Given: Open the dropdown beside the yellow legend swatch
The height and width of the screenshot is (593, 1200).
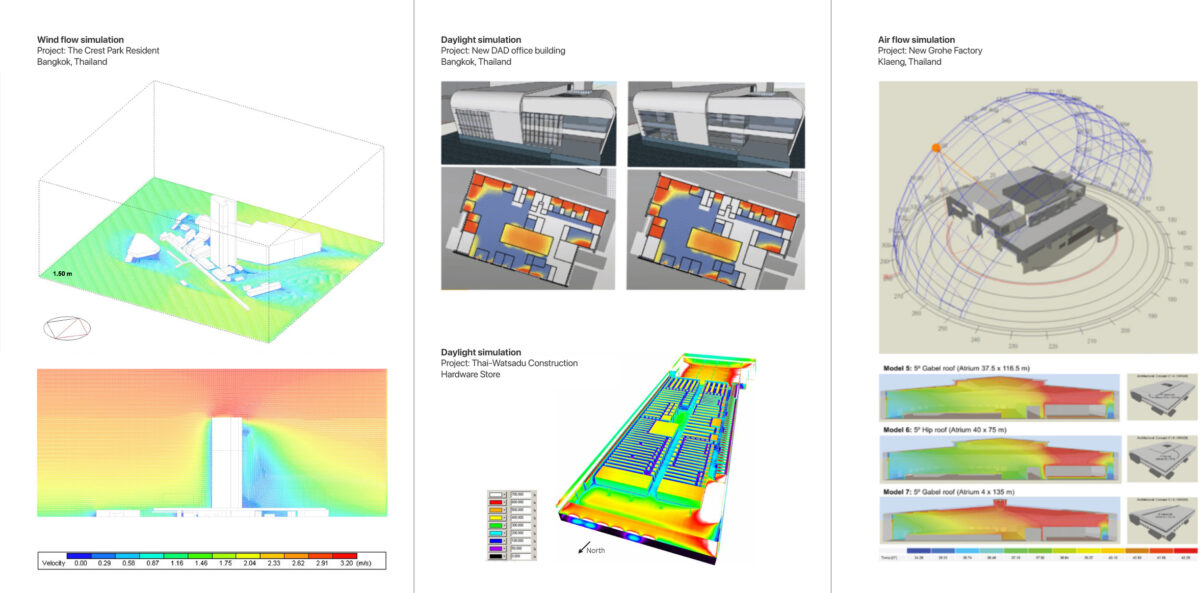Looking at the screenshot, I should click(504, 517).
